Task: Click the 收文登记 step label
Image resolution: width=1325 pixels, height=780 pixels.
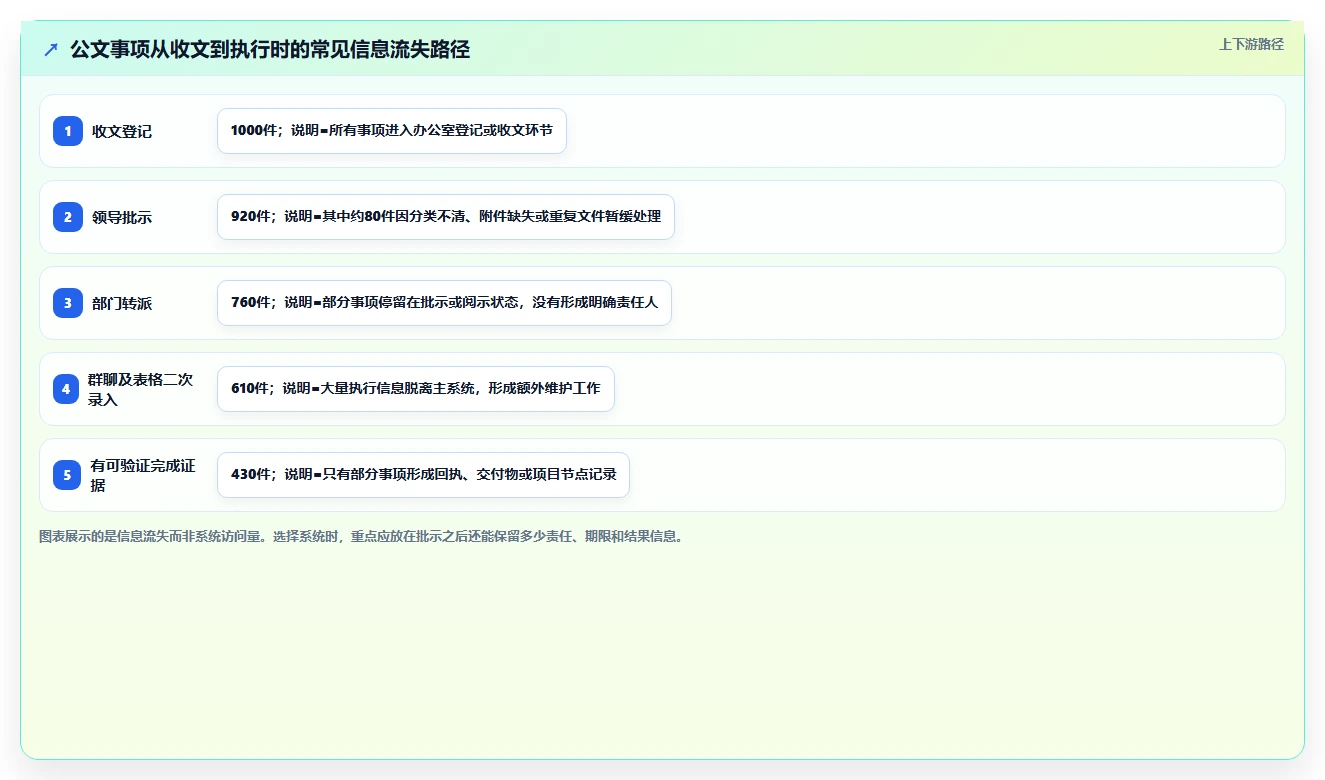Action: (122, 131)
